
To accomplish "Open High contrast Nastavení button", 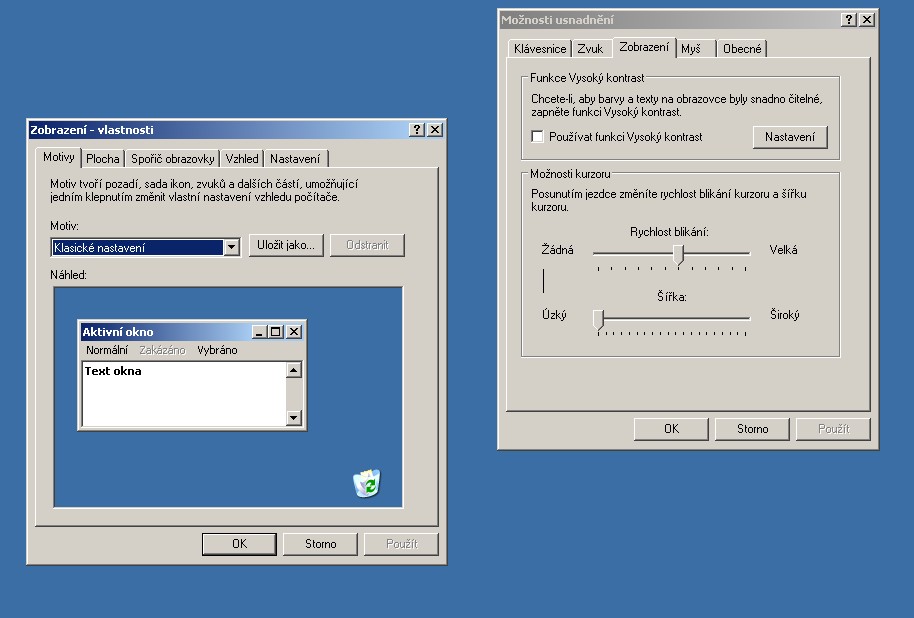I will [x=790, y=137].
